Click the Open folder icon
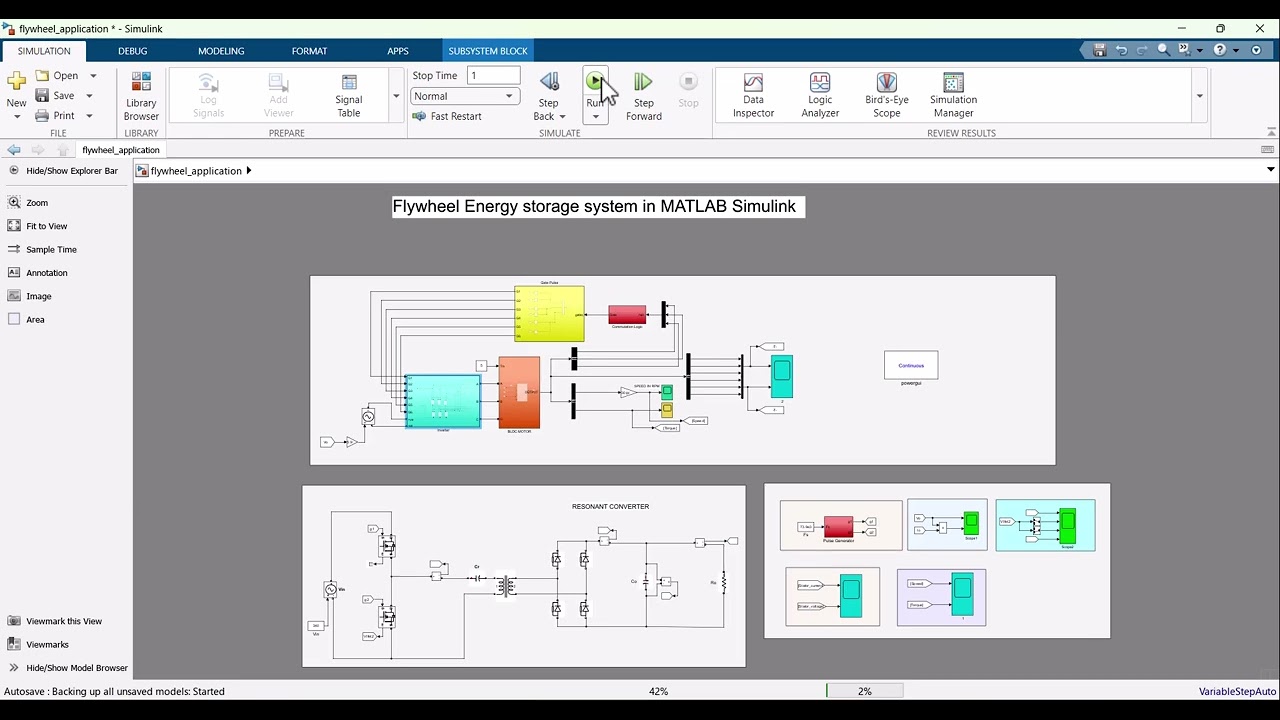The height and width of the screenshot is (720, 1280). pos(42,75)
